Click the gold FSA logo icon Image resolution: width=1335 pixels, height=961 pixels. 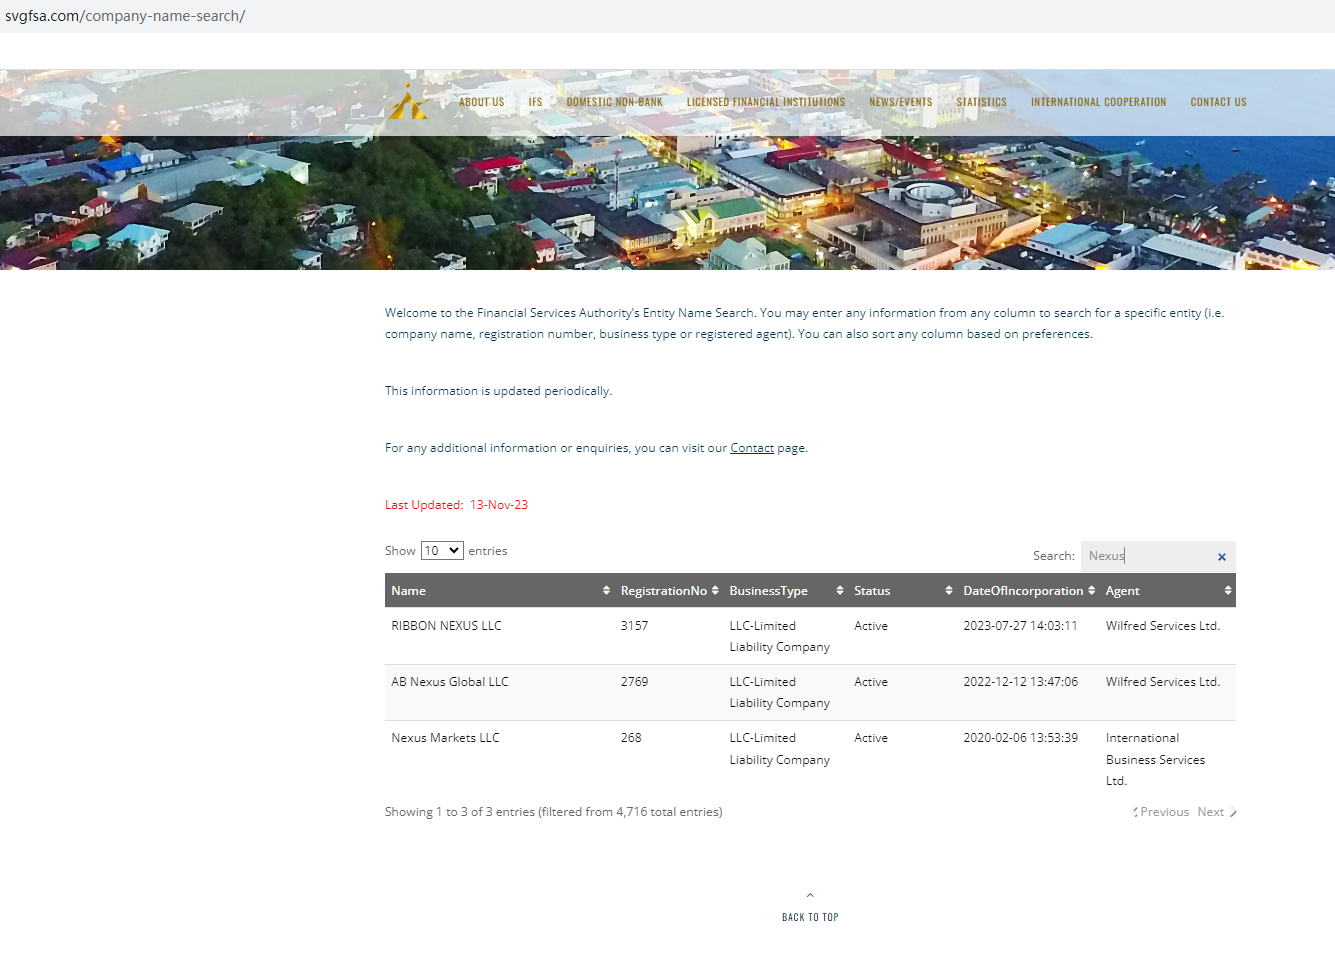408,102
